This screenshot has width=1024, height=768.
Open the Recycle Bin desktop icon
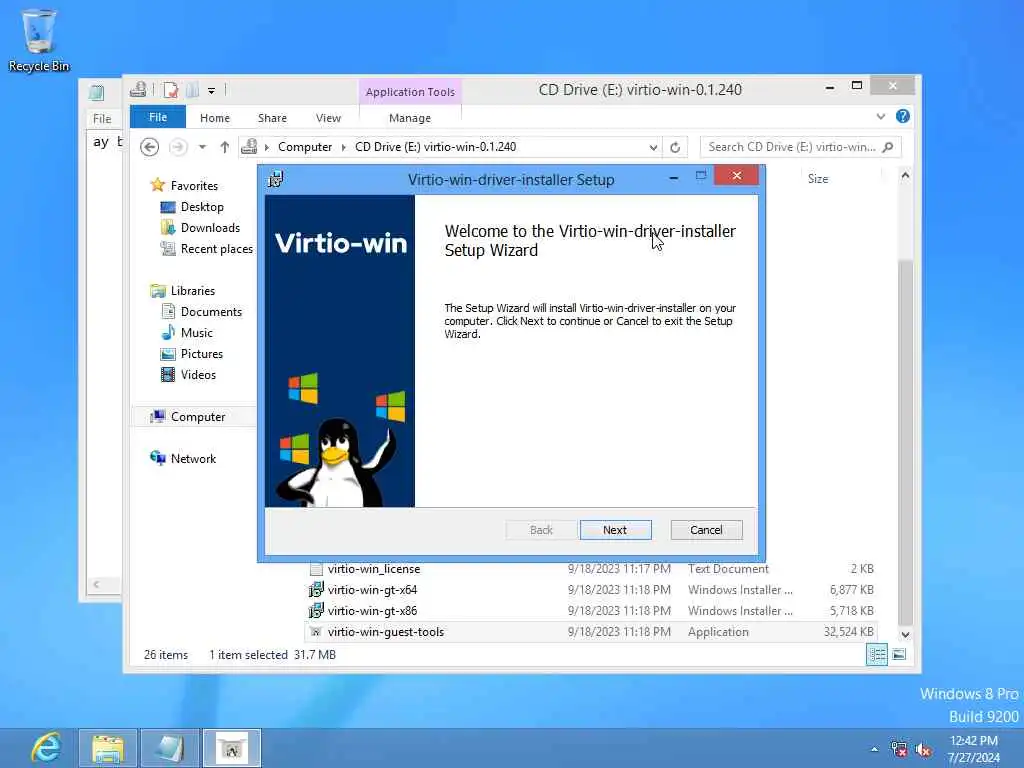click(39, 39)
